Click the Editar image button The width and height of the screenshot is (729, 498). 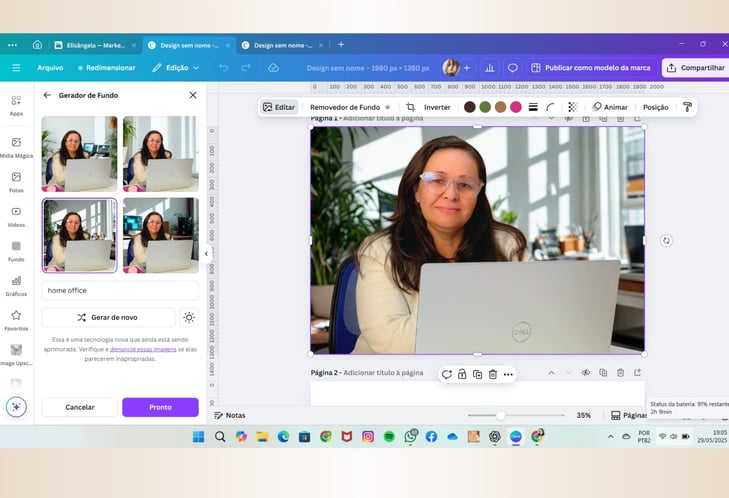point(279,107)
